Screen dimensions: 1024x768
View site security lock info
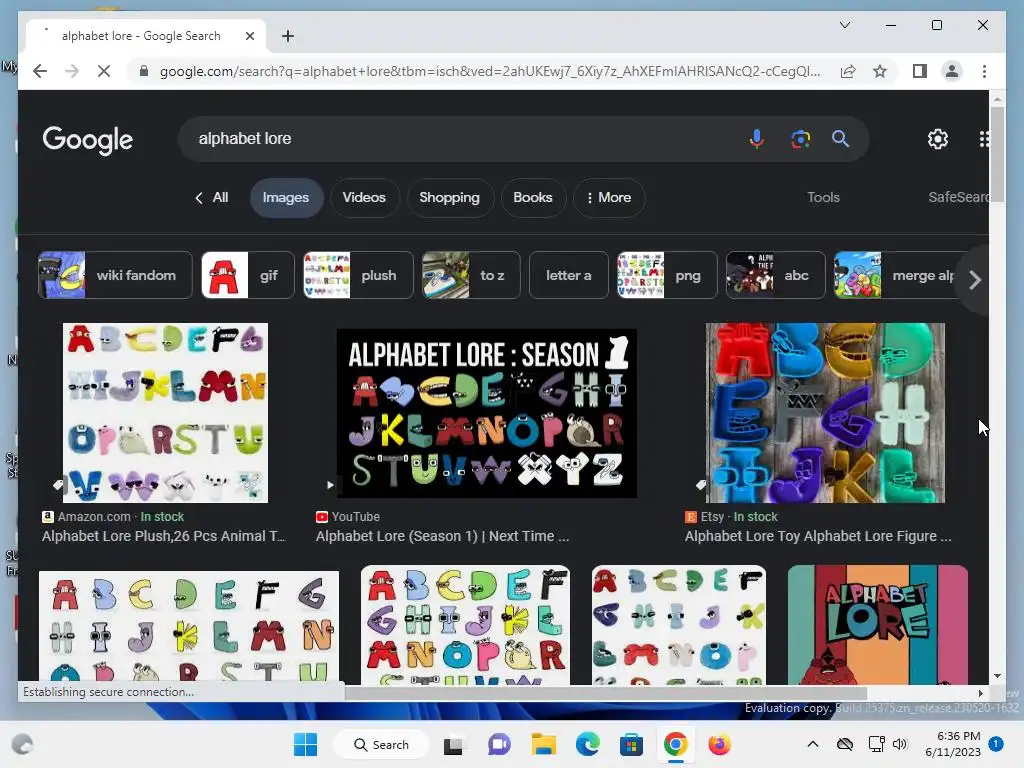click(x=144, y=71)
